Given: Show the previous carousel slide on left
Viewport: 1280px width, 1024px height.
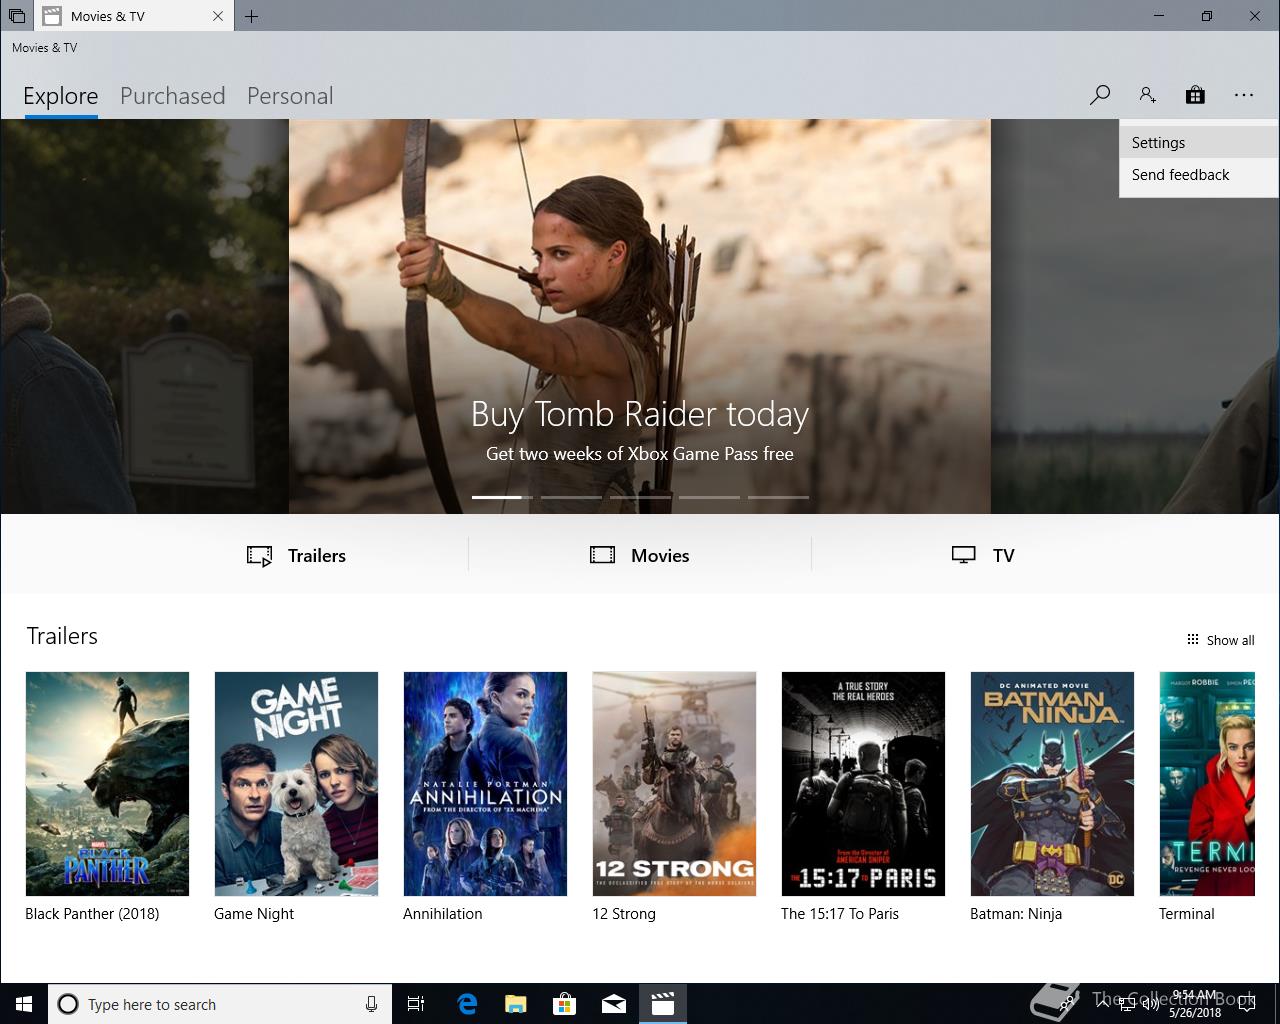Looking at the screenshot, I should point(144,316).
